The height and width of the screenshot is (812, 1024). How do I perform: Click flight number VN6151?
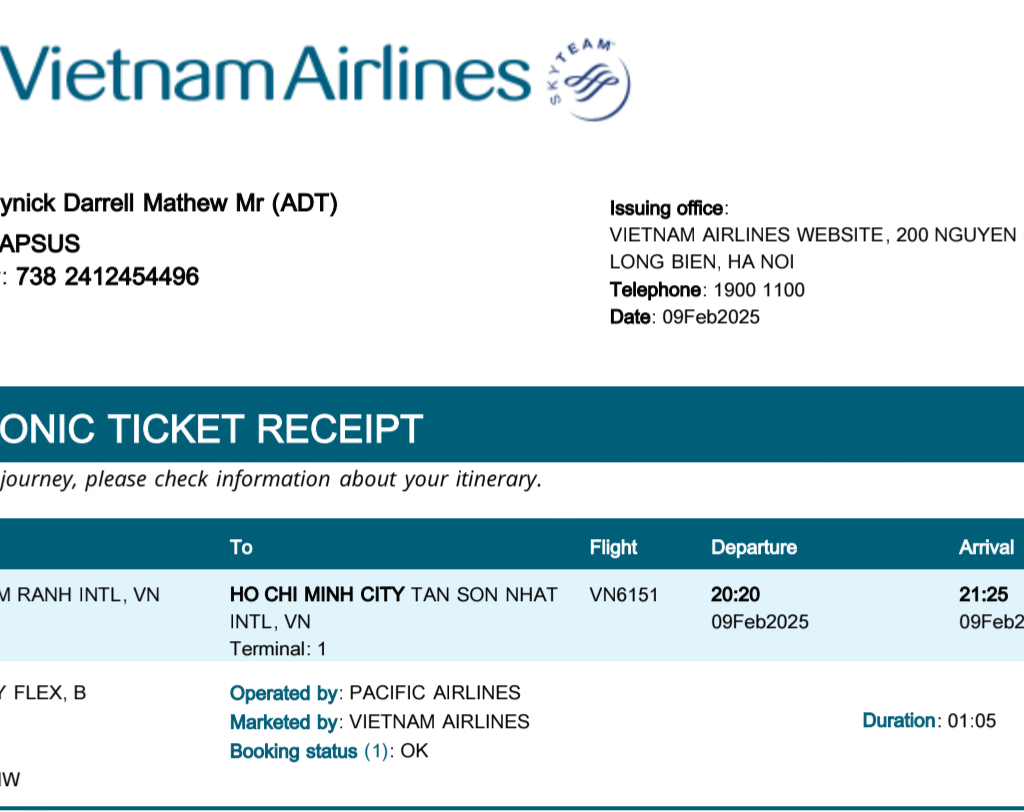(x=624, y=595)
